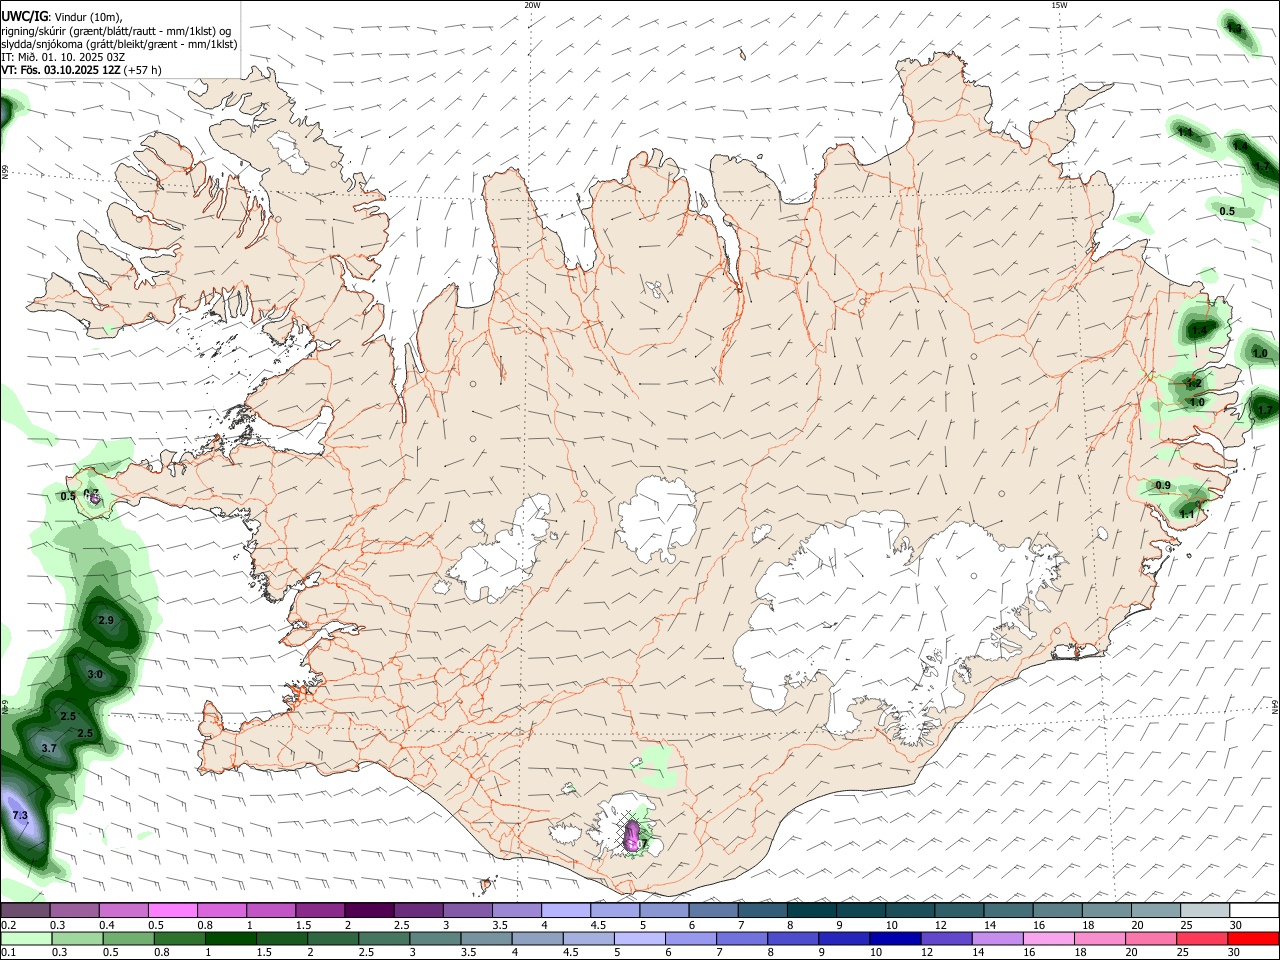Select the 3.7 precipitation label
This screenshot has width=1280, height=960.
coord(49,748)
